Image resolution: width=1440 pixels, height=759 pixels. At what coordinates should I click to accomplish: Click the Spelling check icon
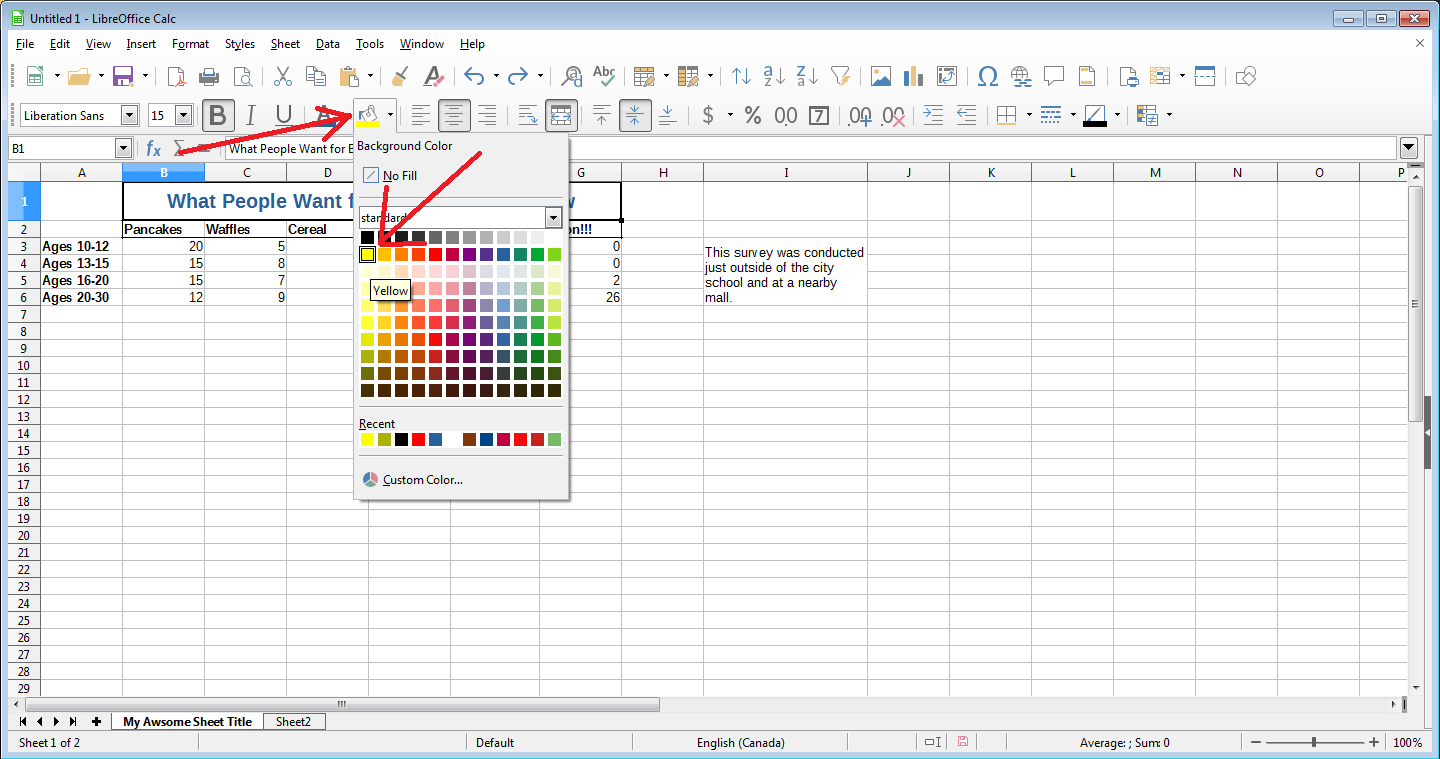coord(604,76)
